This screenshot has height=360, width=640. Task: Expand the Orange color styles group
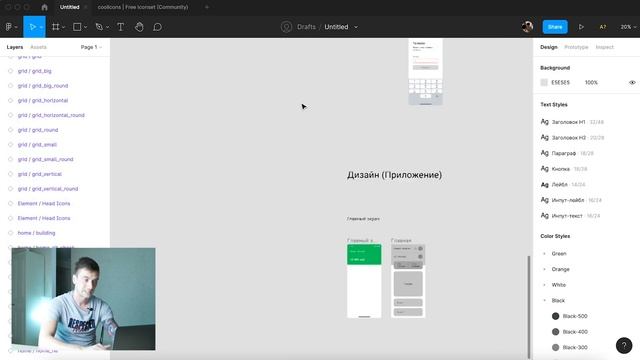pos(544,269)
